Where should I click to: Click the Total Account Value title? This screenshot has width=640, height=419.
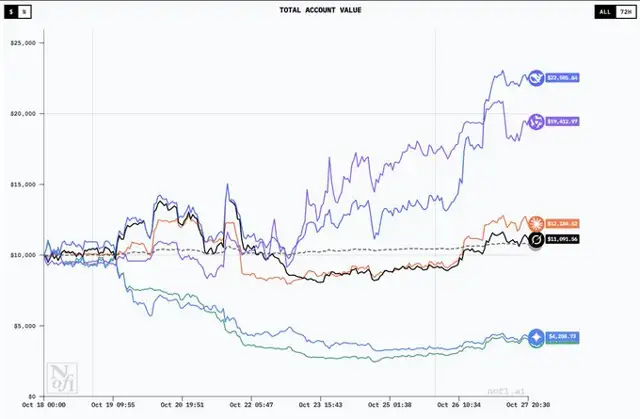click(320, 10)
